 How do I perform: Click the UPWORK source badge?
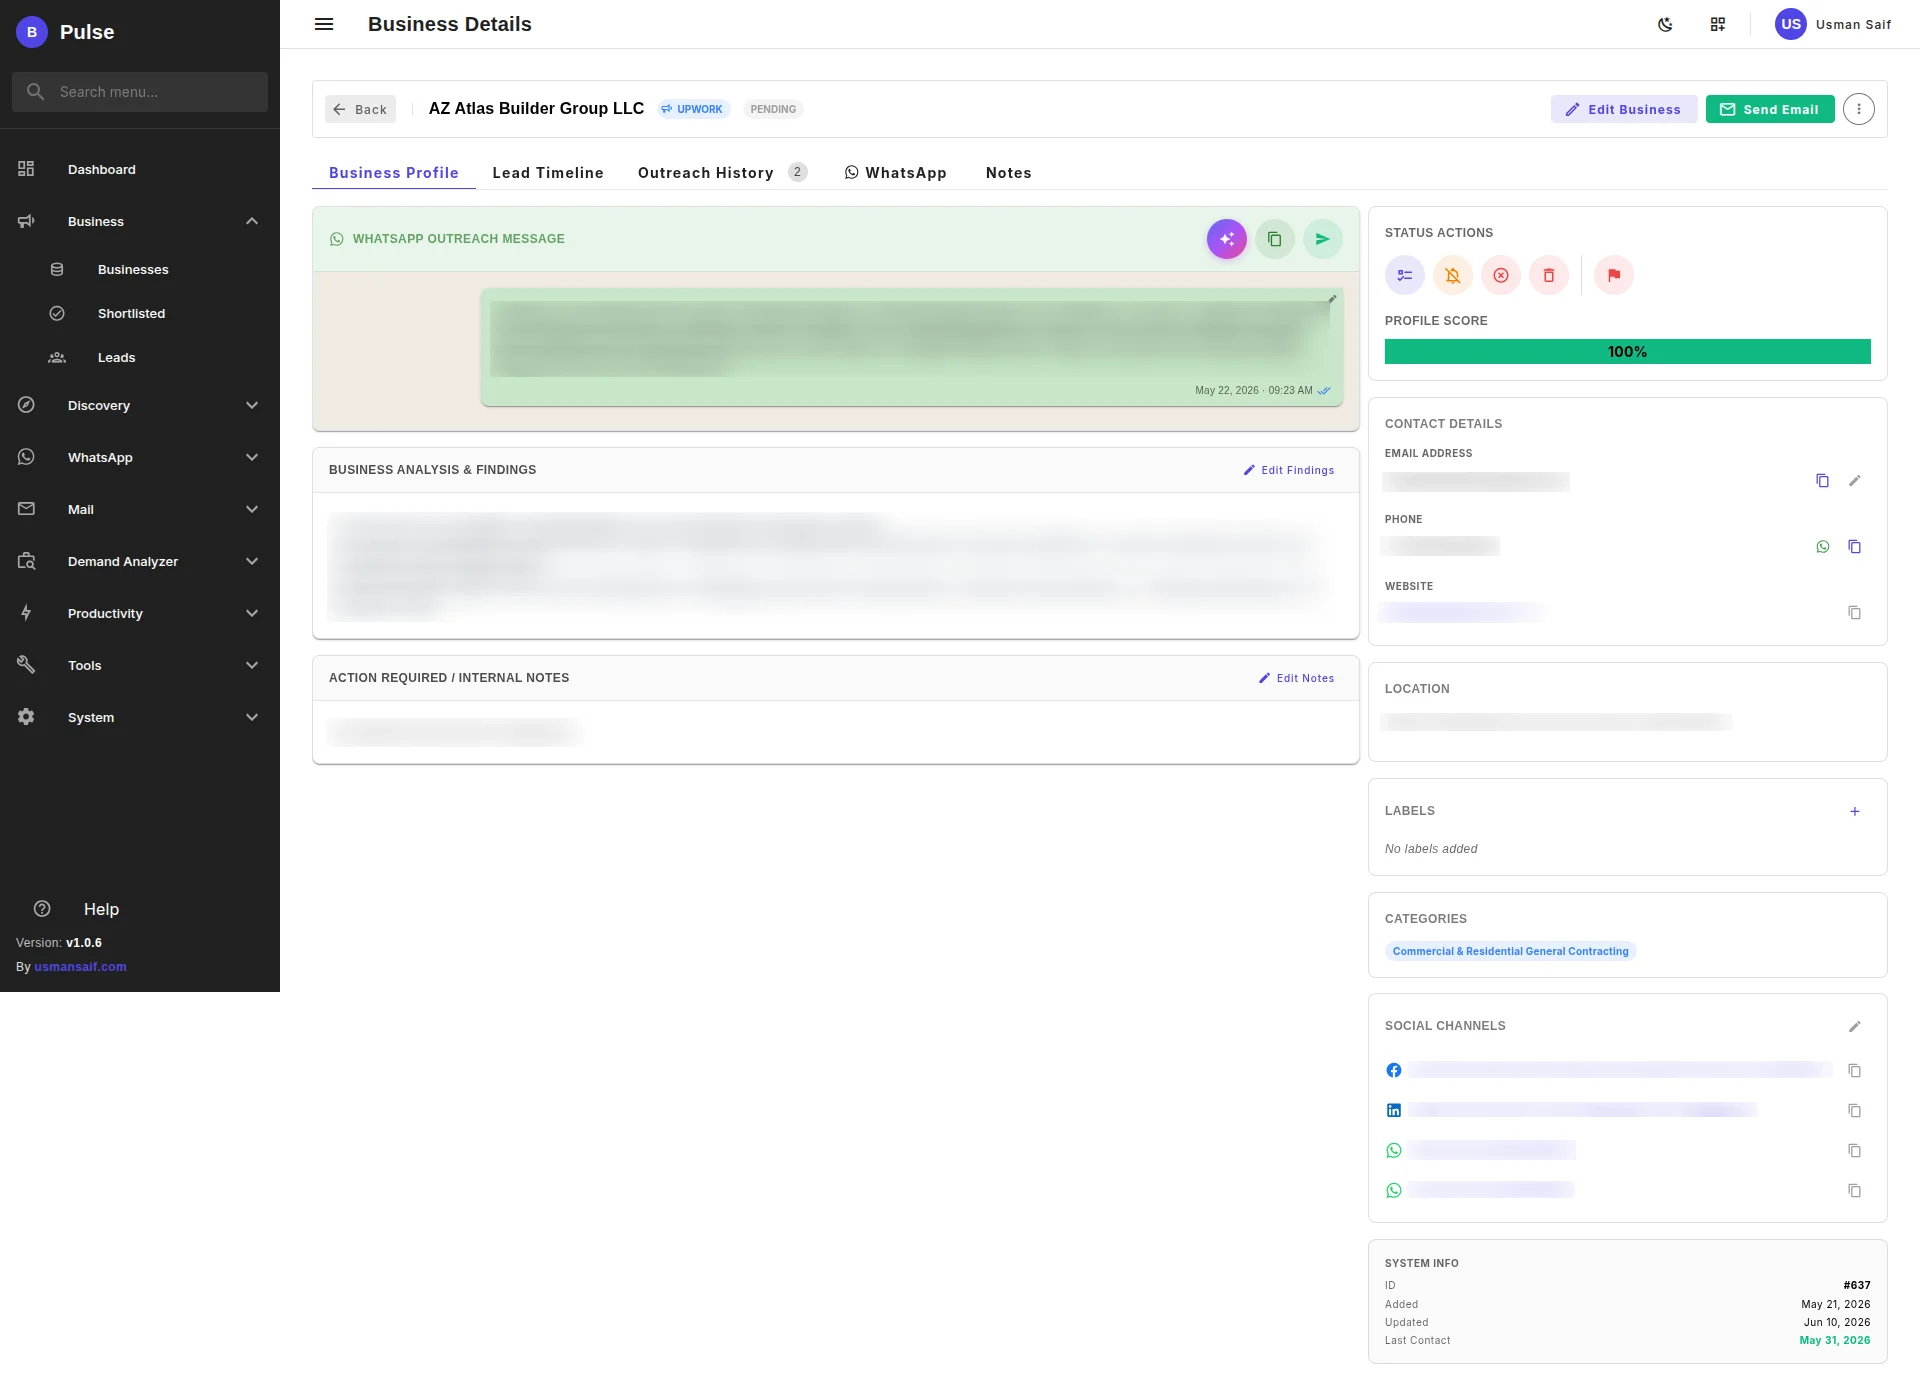pyautogui.click(x=693, y=109)
